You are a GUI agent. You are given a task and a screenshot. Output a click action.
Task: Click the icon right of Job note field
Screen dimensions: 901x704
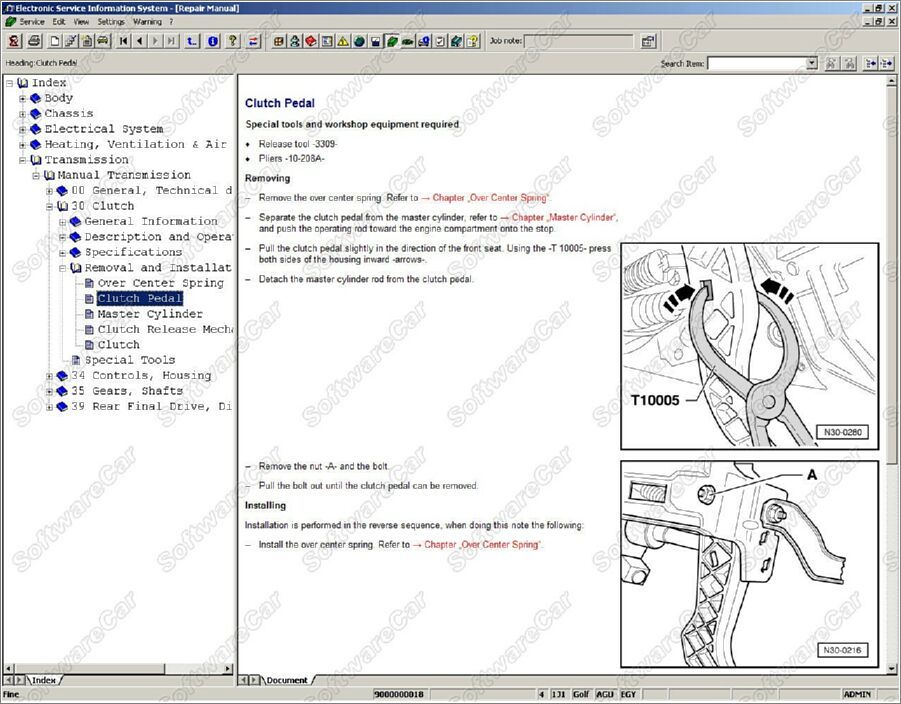[x=648, y=41]
